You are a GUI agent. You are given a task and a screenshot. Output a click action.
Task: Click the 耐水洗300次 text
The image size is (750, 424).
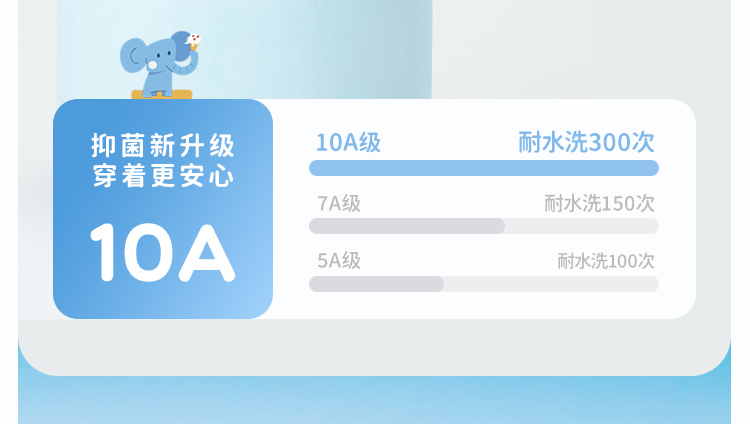[587, 143]
